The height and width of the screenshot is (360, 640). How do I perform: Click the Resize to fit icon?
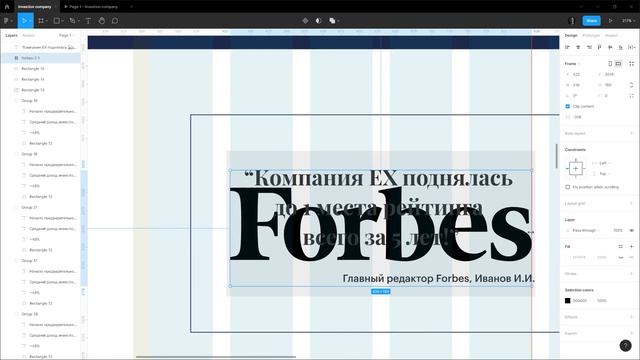631,64
